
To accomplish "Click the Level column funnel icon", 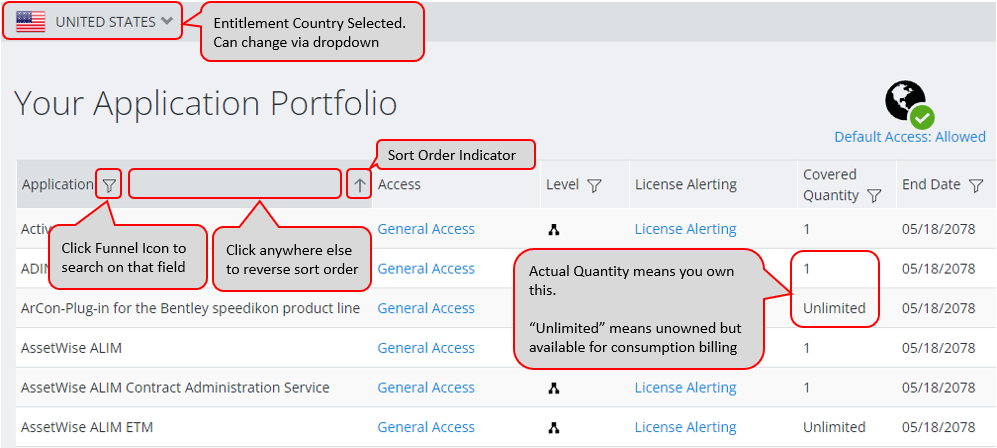I will pyautogui.click(x=594, y=185).
